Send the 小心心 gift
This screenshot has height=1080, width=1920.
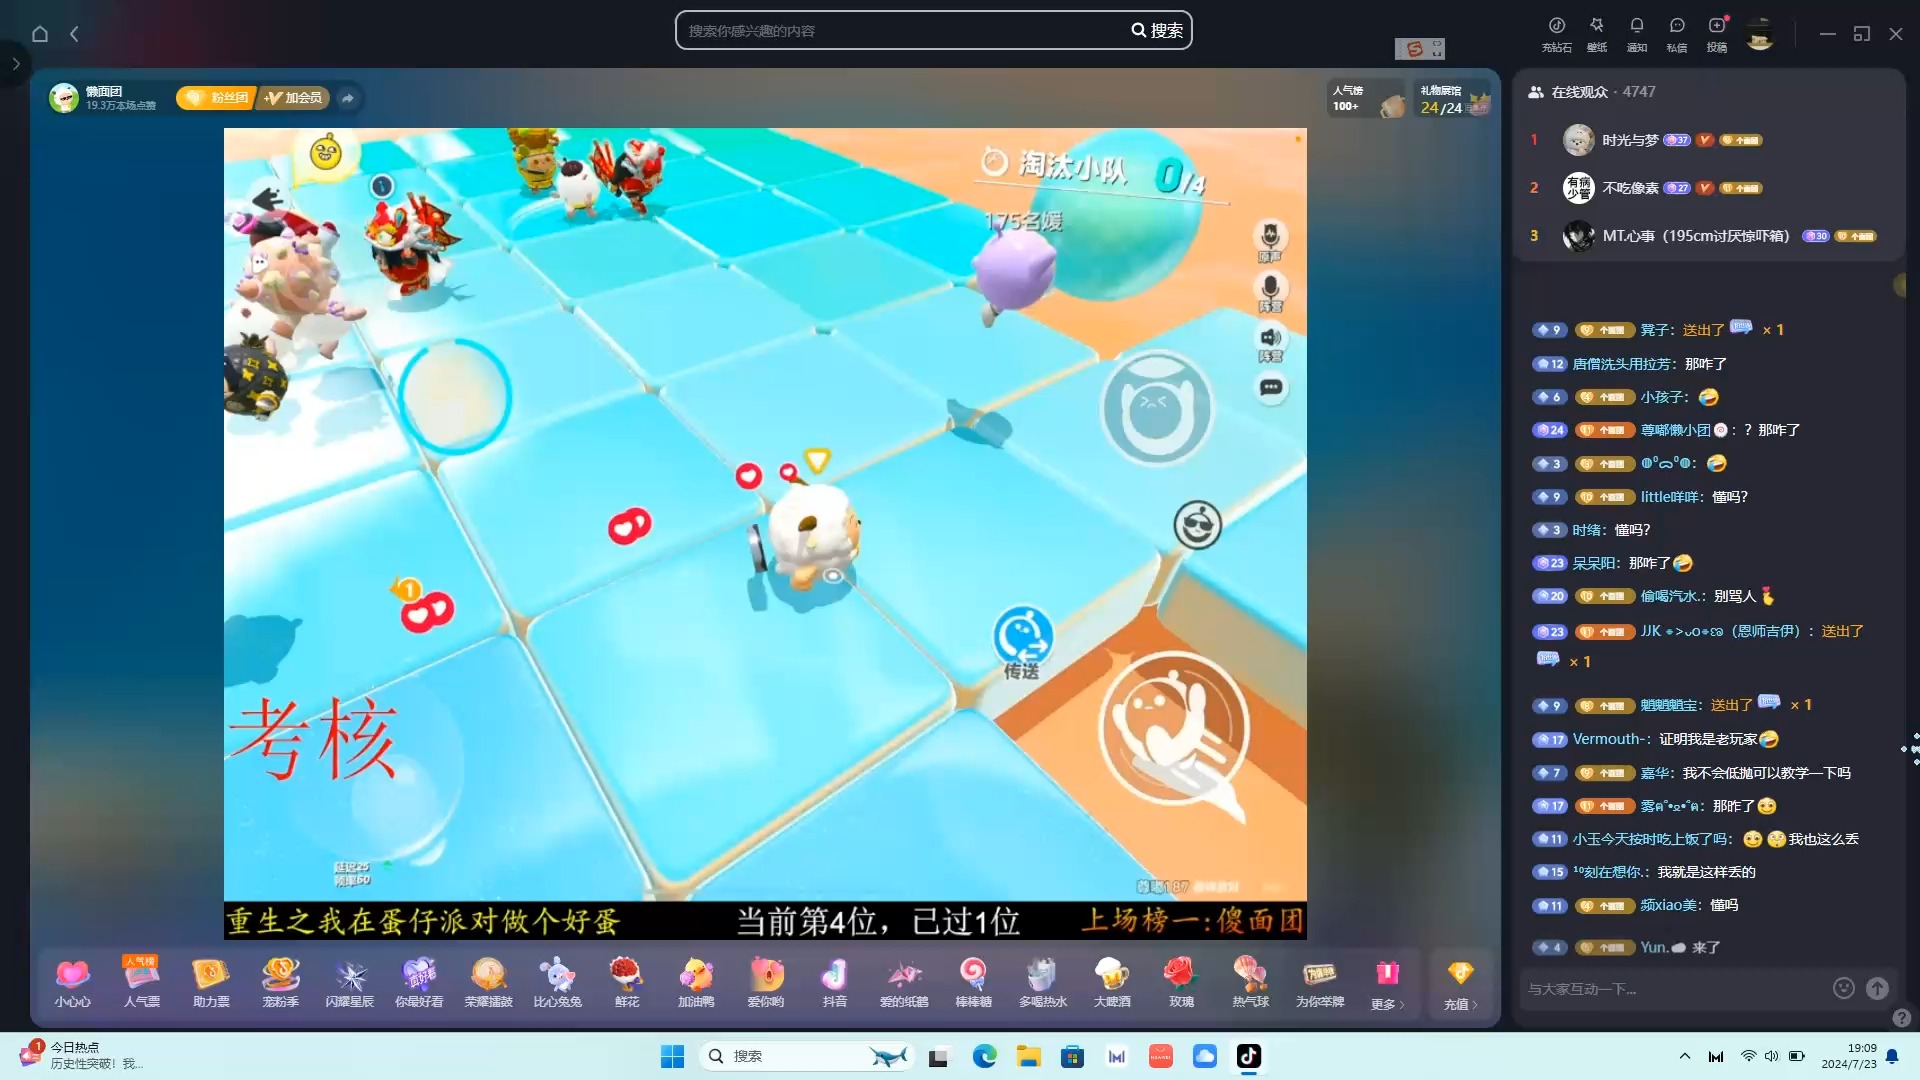tap(72, 983)
